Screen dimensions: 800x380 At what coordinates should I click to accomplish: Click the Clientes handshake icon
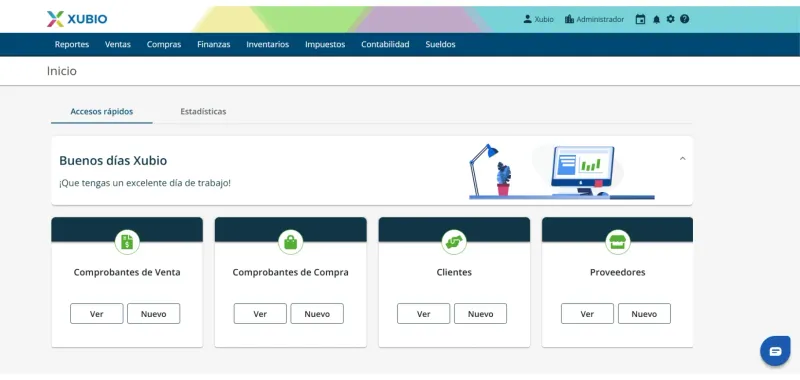tap(454, 242)
